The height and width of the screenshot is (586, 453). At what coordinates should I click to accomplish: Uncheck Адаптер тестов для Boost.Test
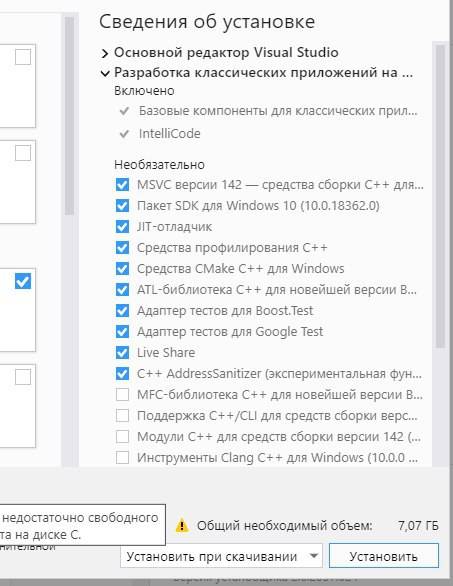pyautogui.click(x=122, y=311)
